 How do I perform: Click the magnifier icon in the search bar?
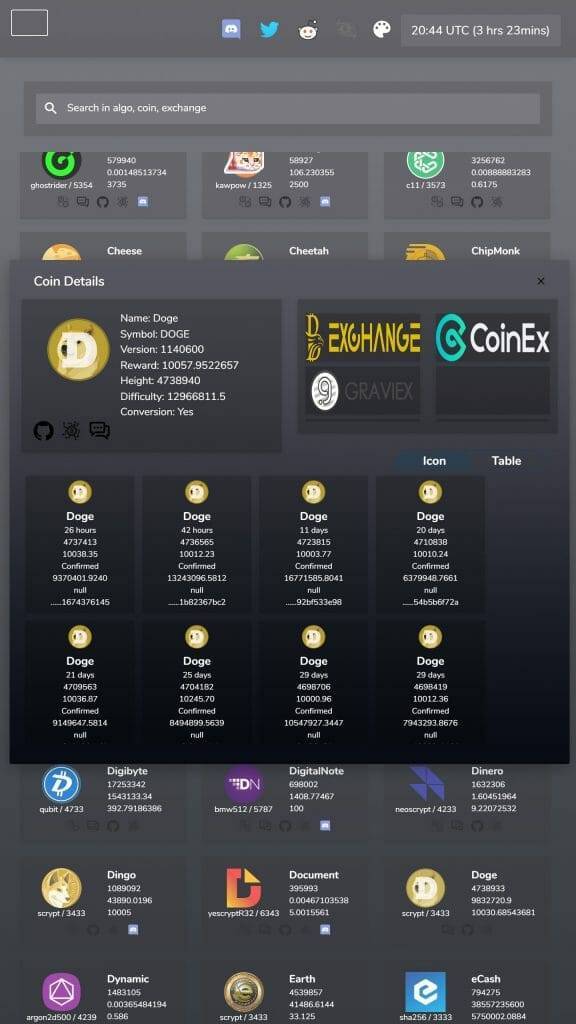(50, 108)
